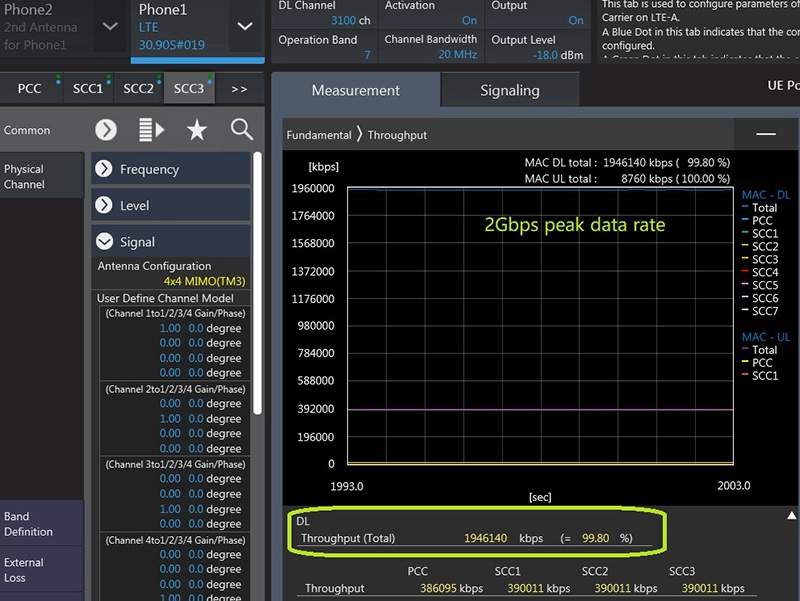Open the Band Definition panel
800x601 pixels.
(28, 524)
